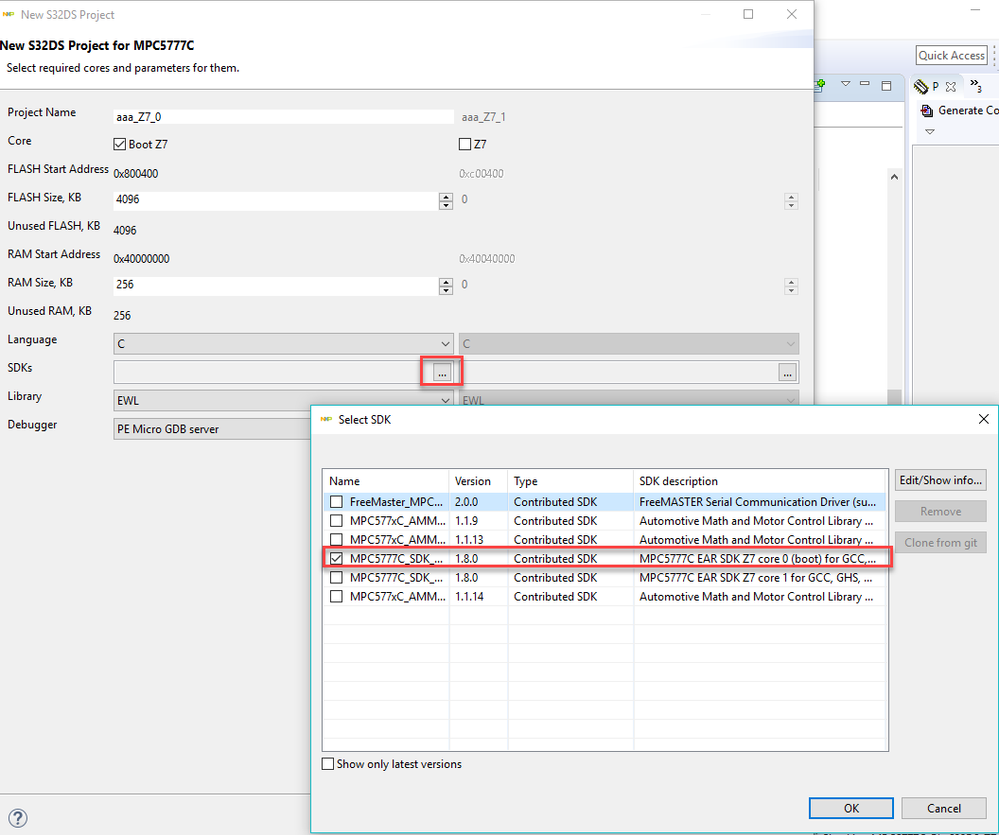Increase the Boot Z7 FLASH Size value
999x835 pixels.
[446, 197]
